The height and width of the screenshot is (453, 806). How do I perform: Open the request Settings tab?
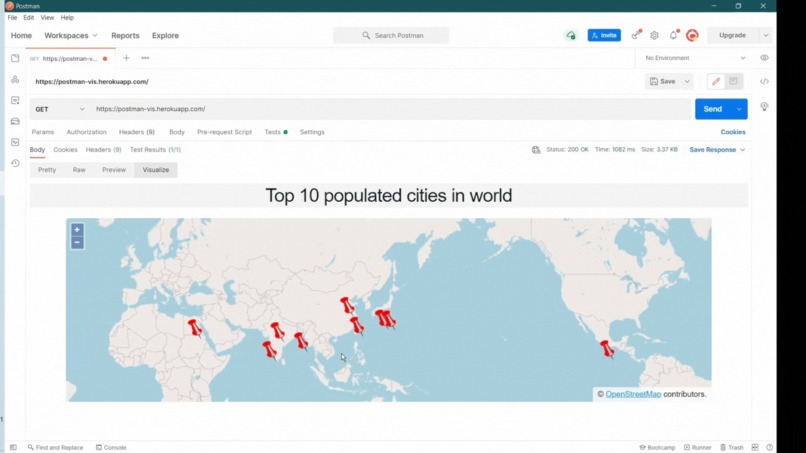(312, 132)
